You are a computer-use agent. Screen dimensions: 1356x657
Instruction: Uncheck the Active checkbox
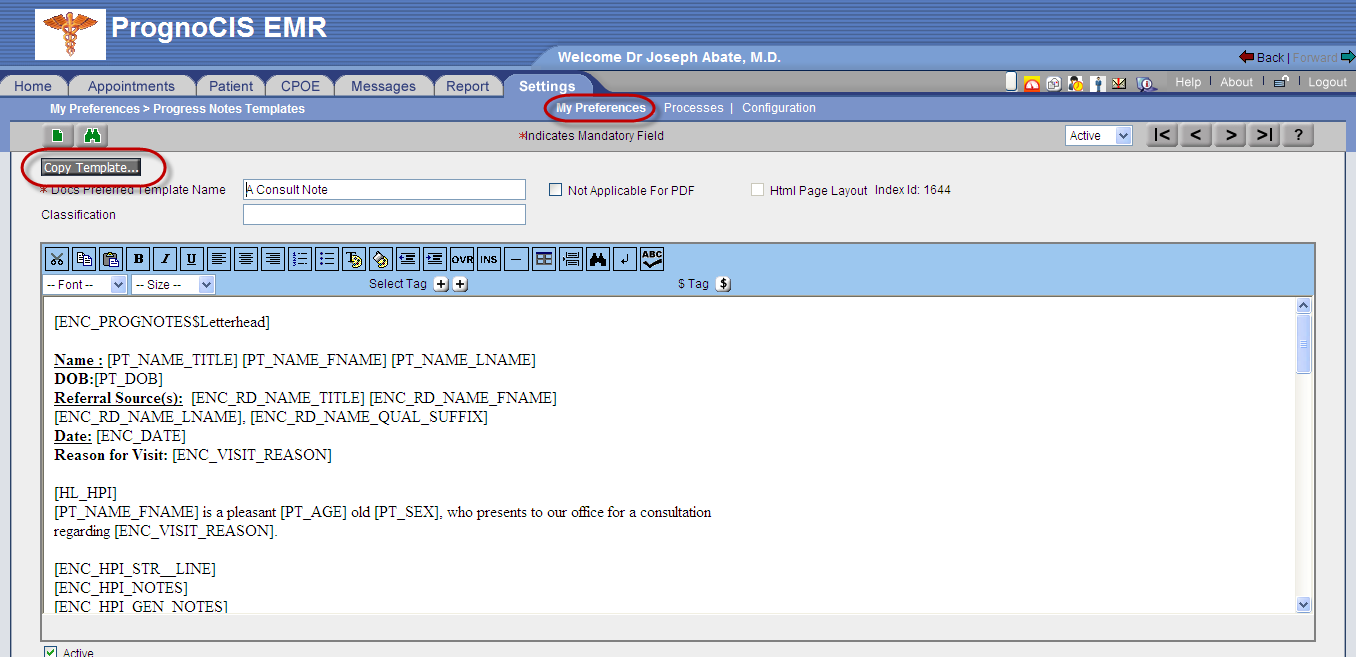pyautogui.click(x=50, y=653)
